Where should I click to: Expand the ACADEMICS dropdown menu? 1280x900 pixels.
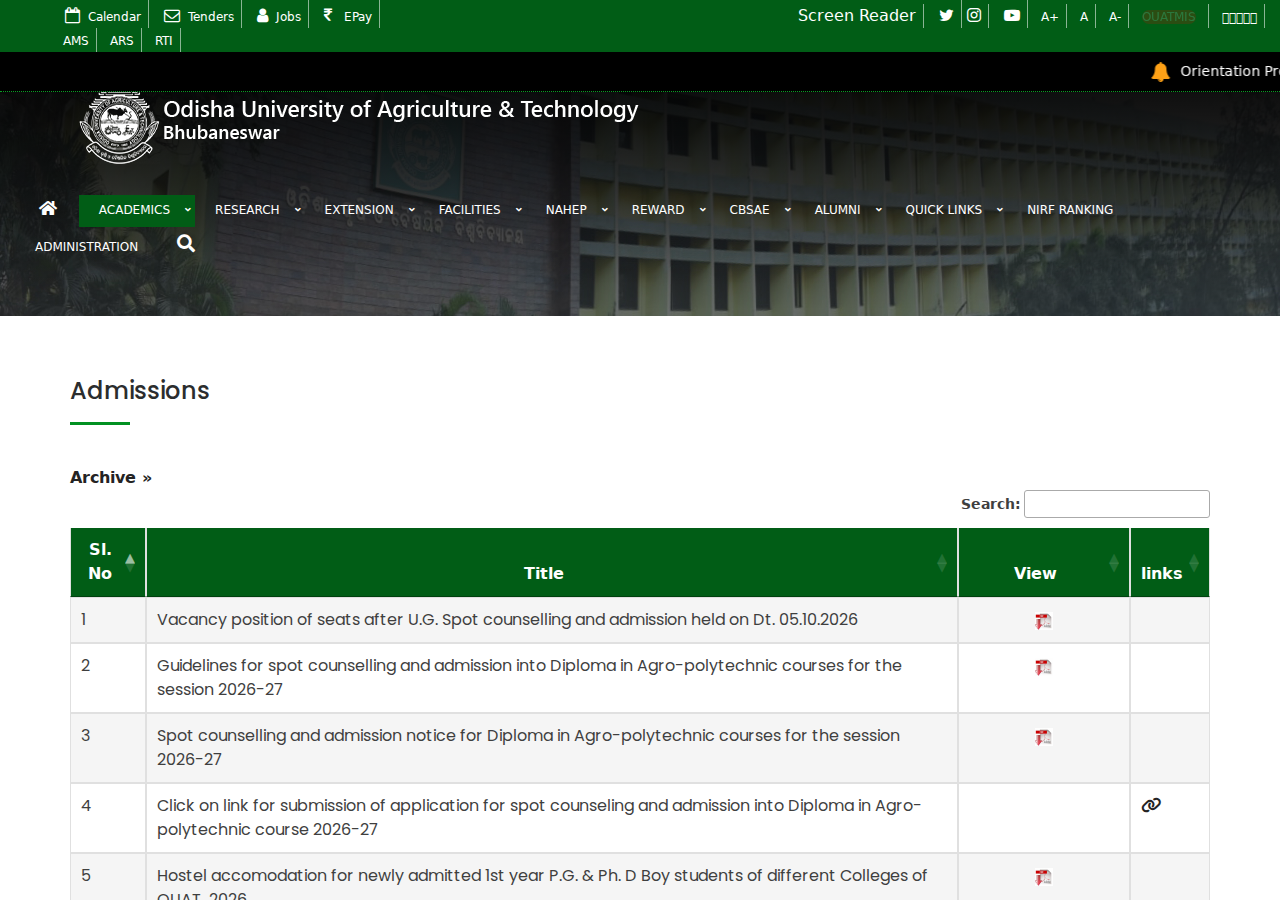[x=137, y=210]
